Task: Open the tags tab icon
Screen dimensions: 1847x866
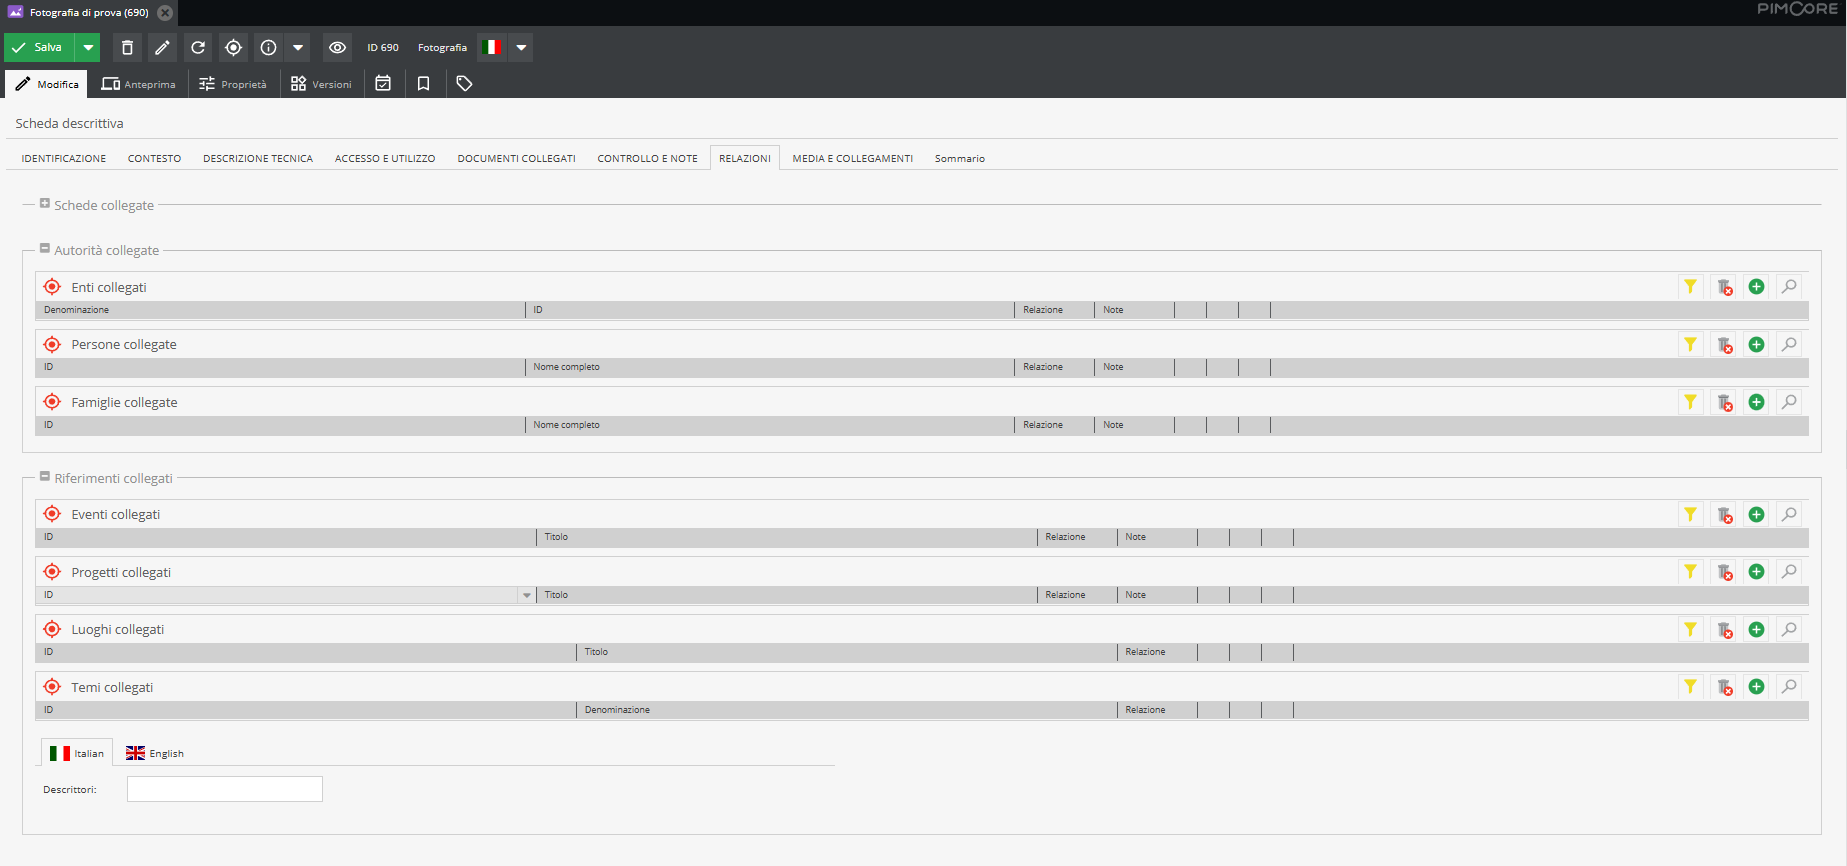Action: [x=464, y=84]
